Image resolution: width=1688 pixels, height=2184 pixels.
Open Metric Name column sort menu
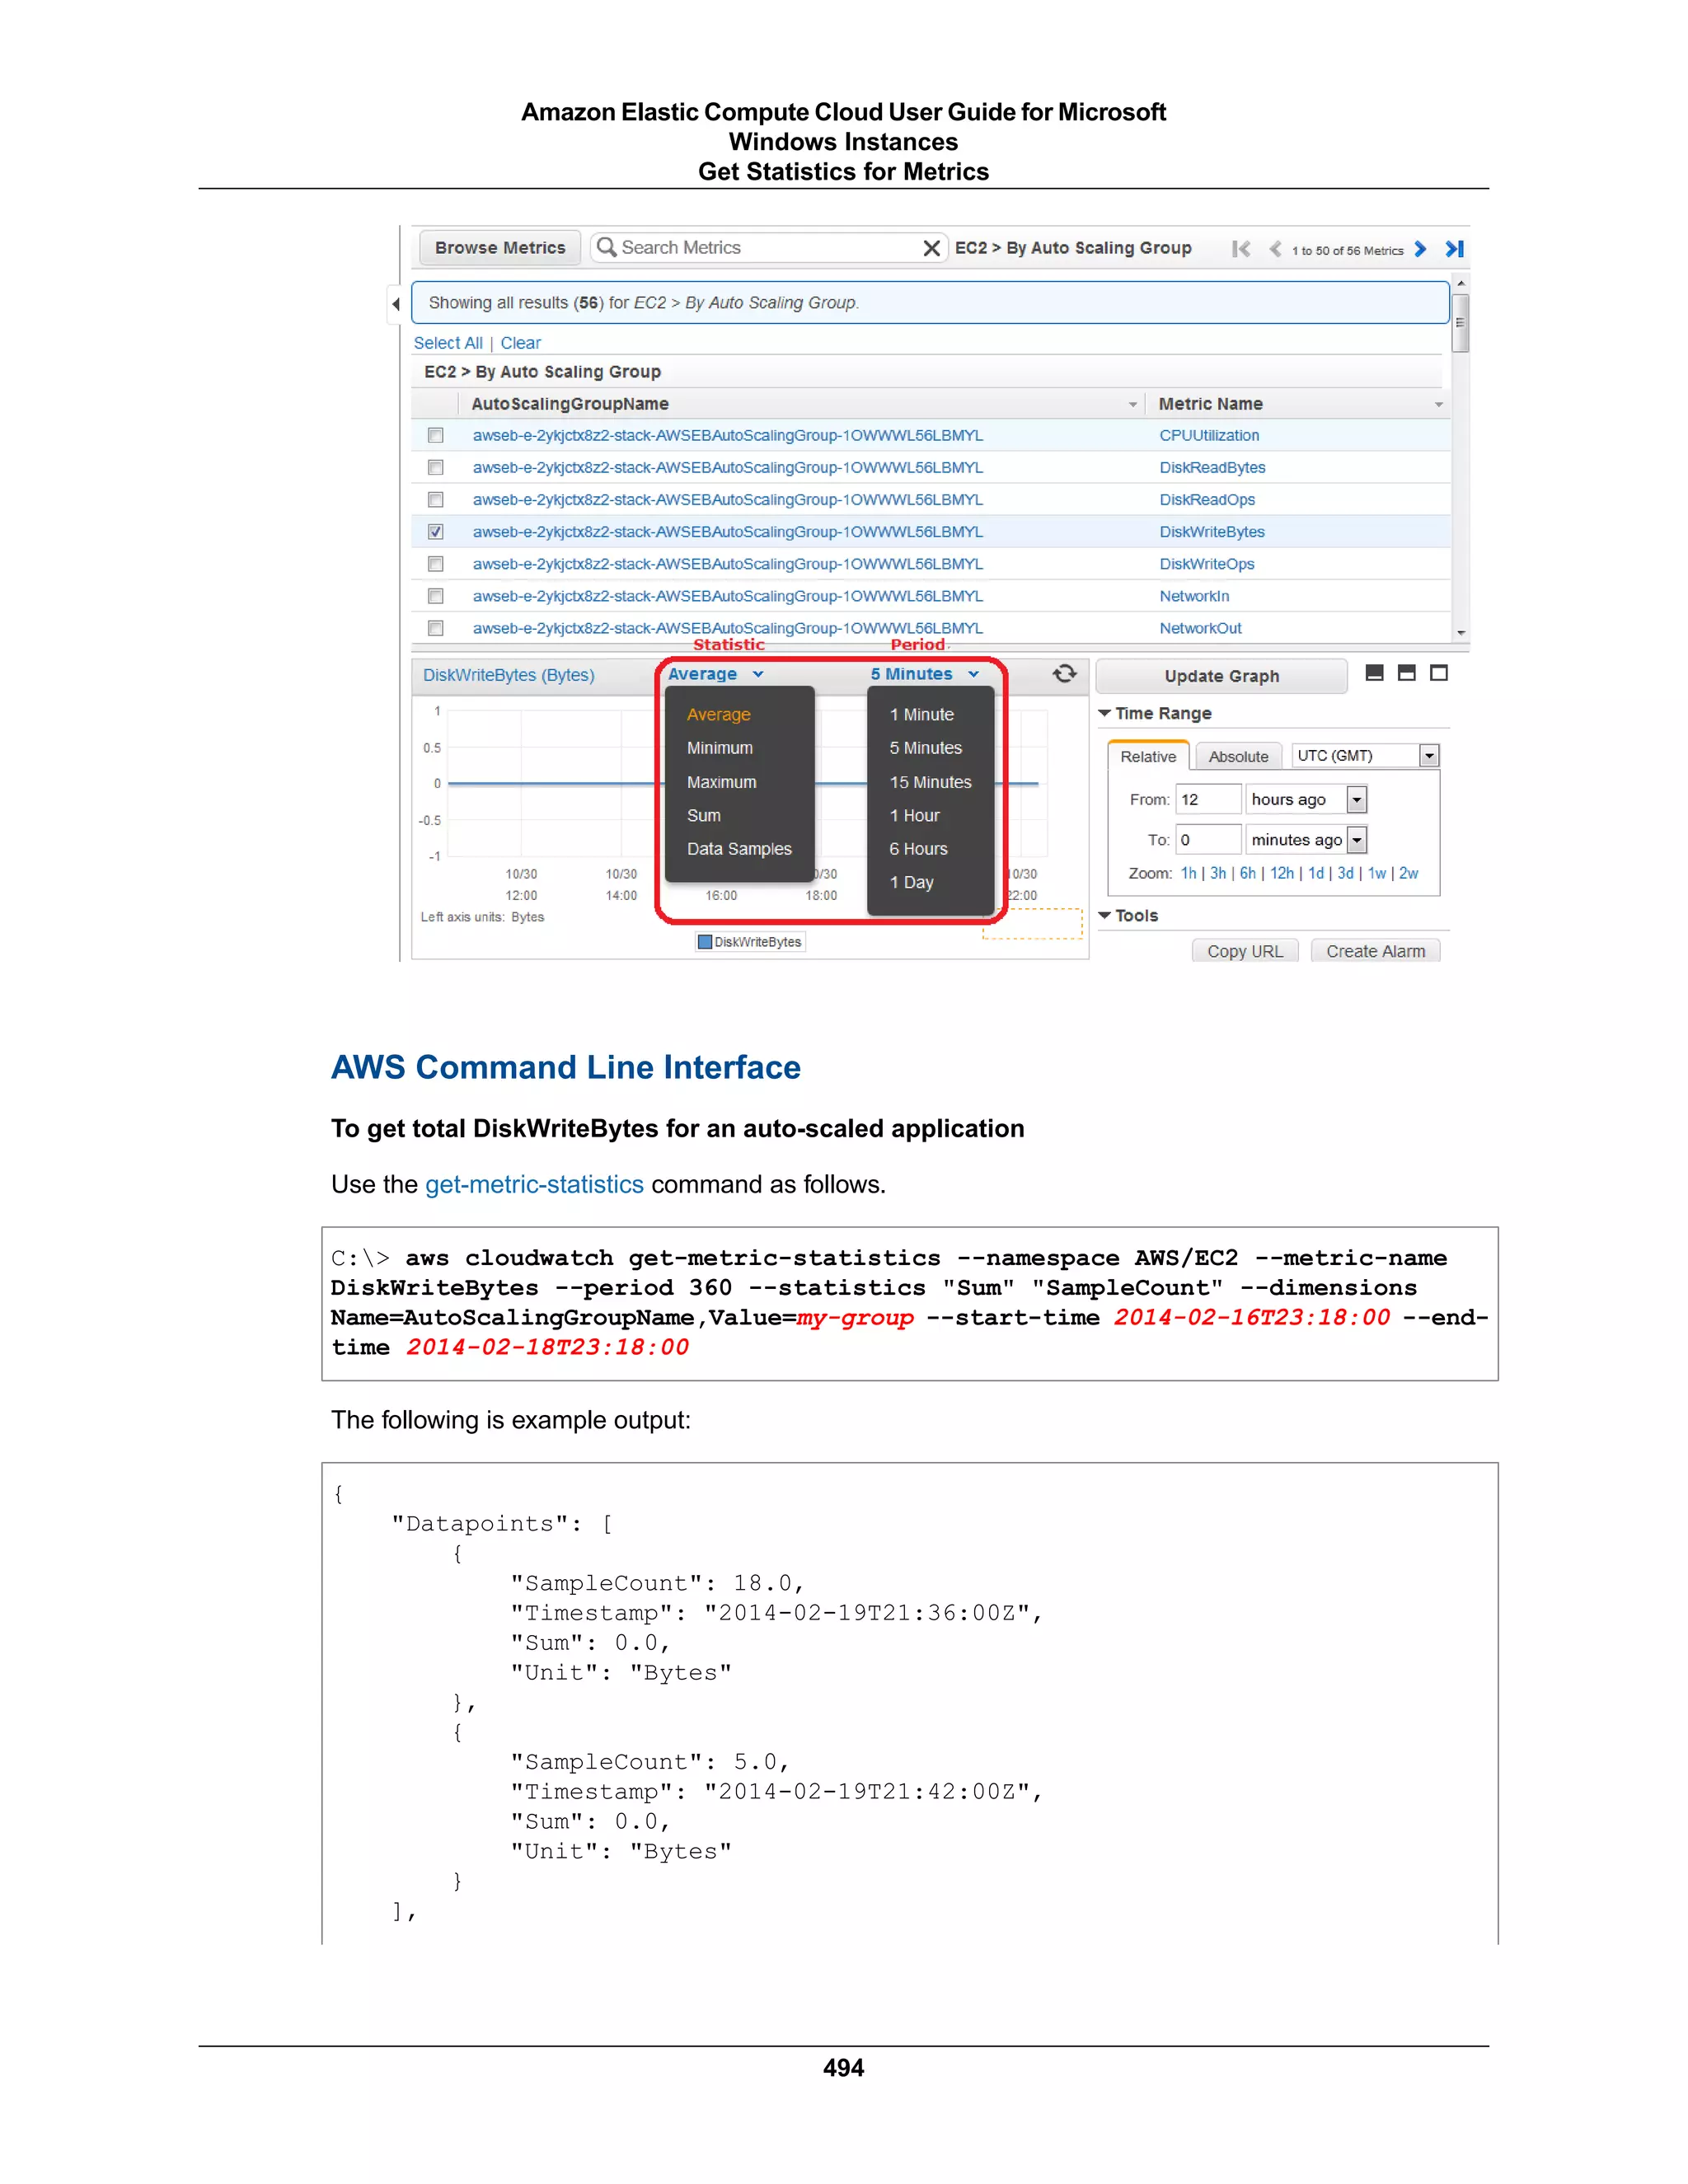click(x=1439, y=405)
